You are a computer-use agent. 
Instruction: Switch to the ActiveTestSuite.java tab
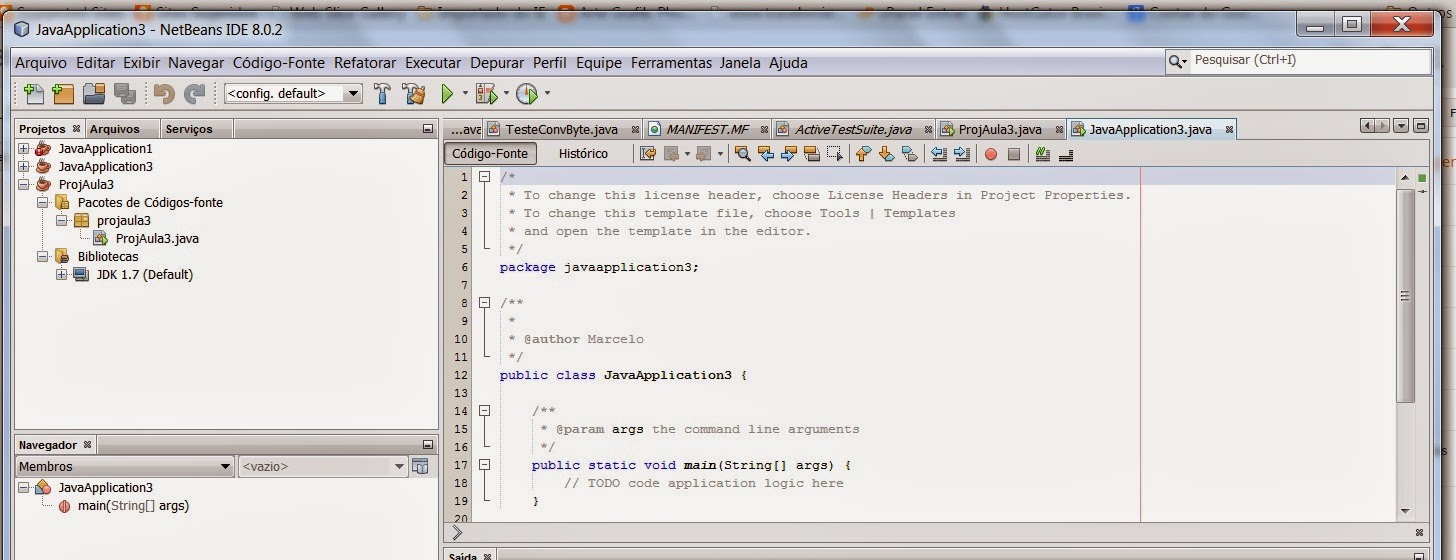coord(853,129)
